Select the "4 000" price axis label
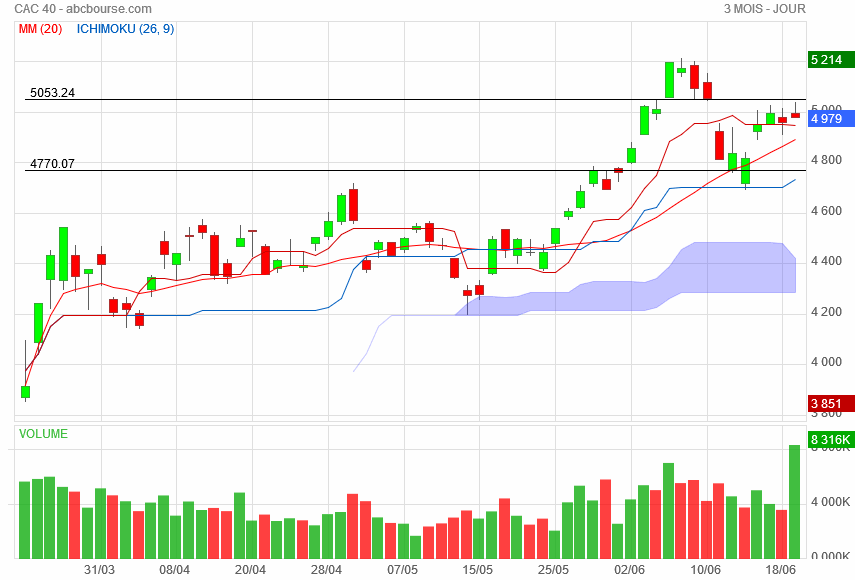 [x=826, y=362]
